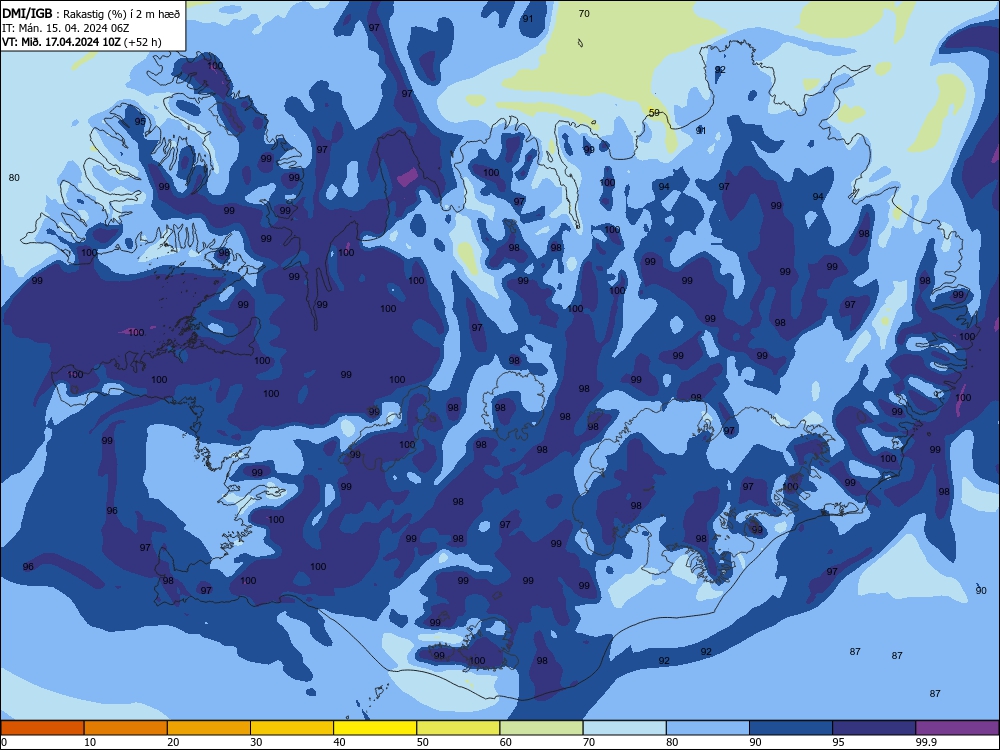This screenshot has width=1000, height=750.
Task: Select the purple above-99.9 legend swatch
Action: point(957,728)
